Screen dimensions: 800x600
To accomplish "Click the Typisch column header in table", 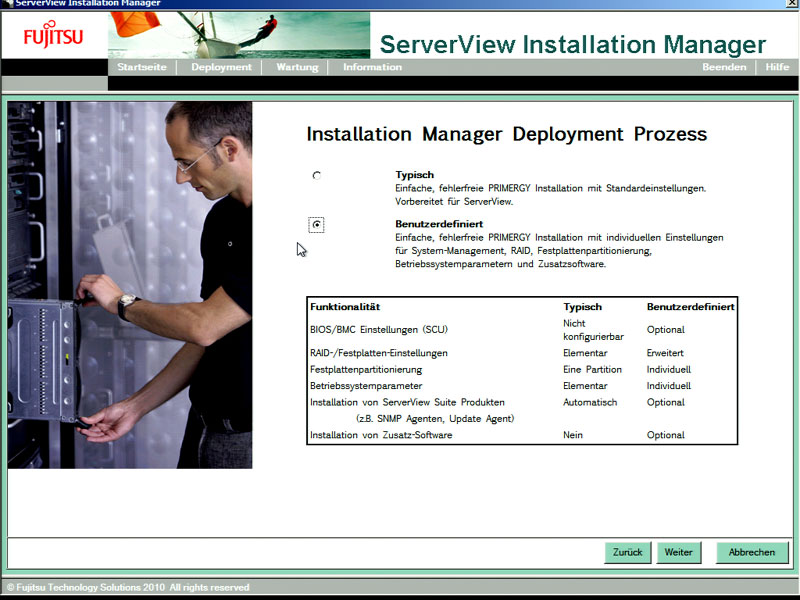I will [582, 307].
